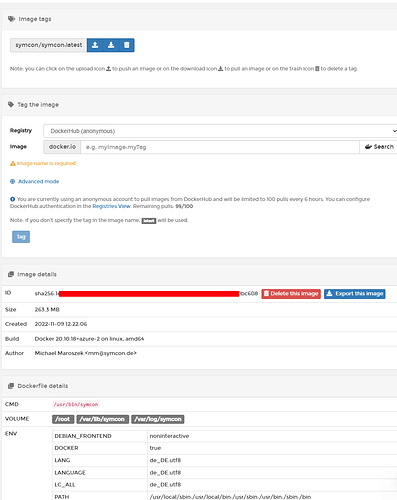Select the symcon/symcon:latest tag label
Screen dimensions: 397x500
49,45
